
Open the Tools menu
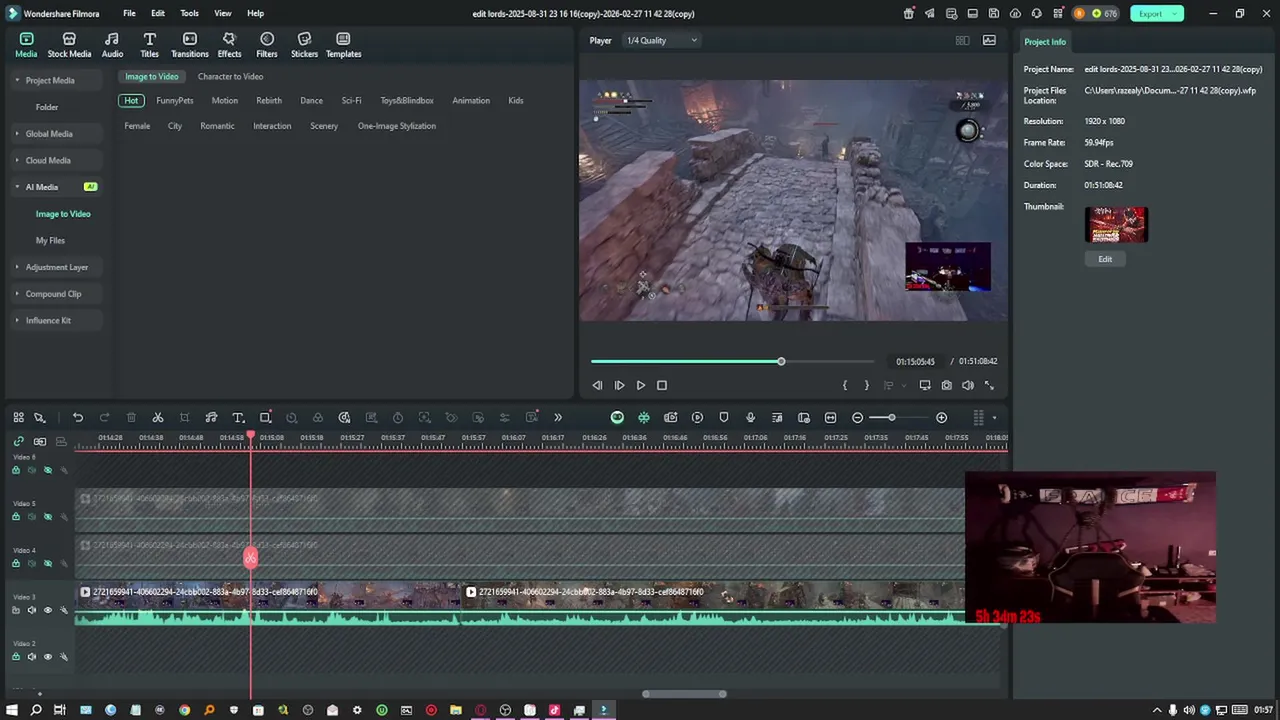point(189,13)
